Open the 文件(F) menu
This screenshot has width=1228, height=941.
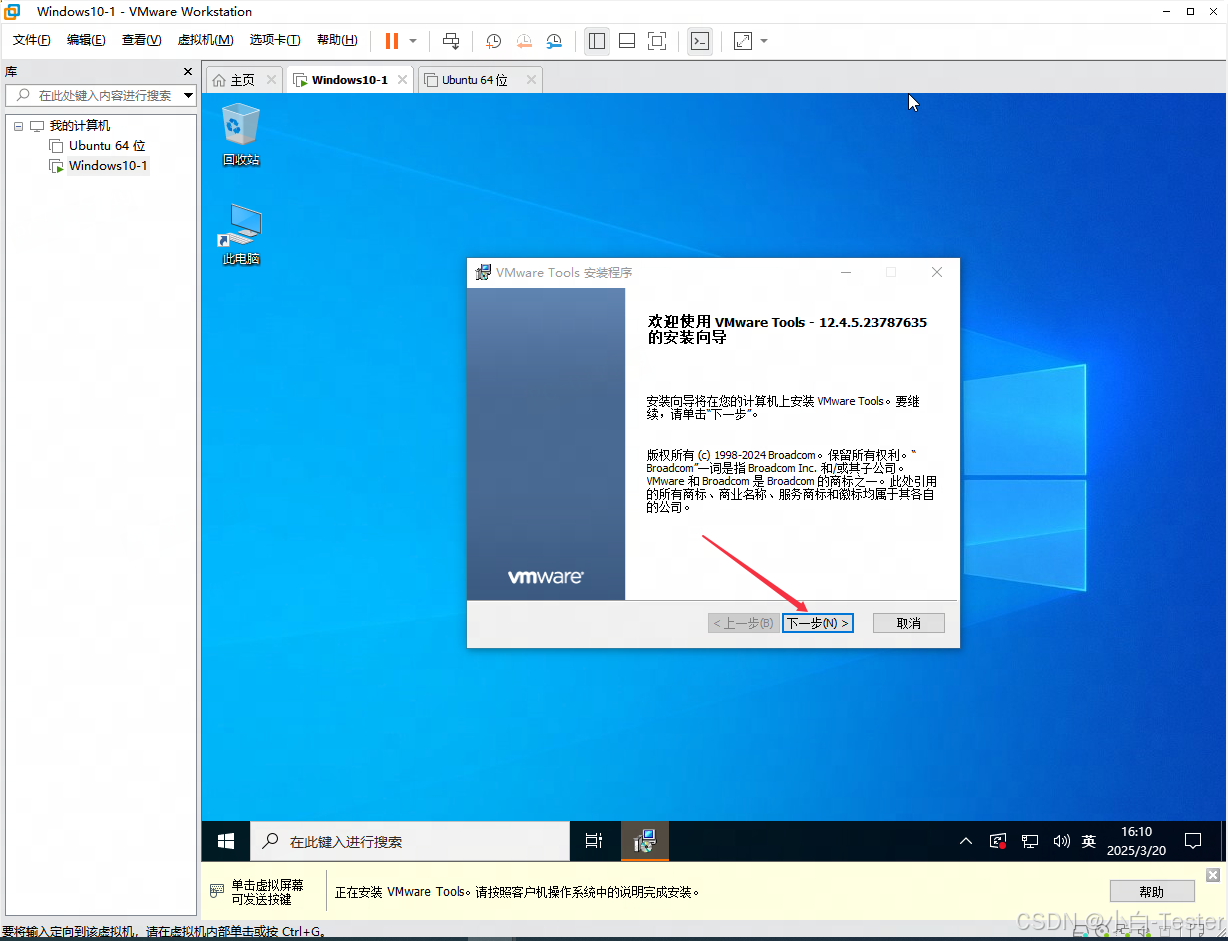[31, 40]
